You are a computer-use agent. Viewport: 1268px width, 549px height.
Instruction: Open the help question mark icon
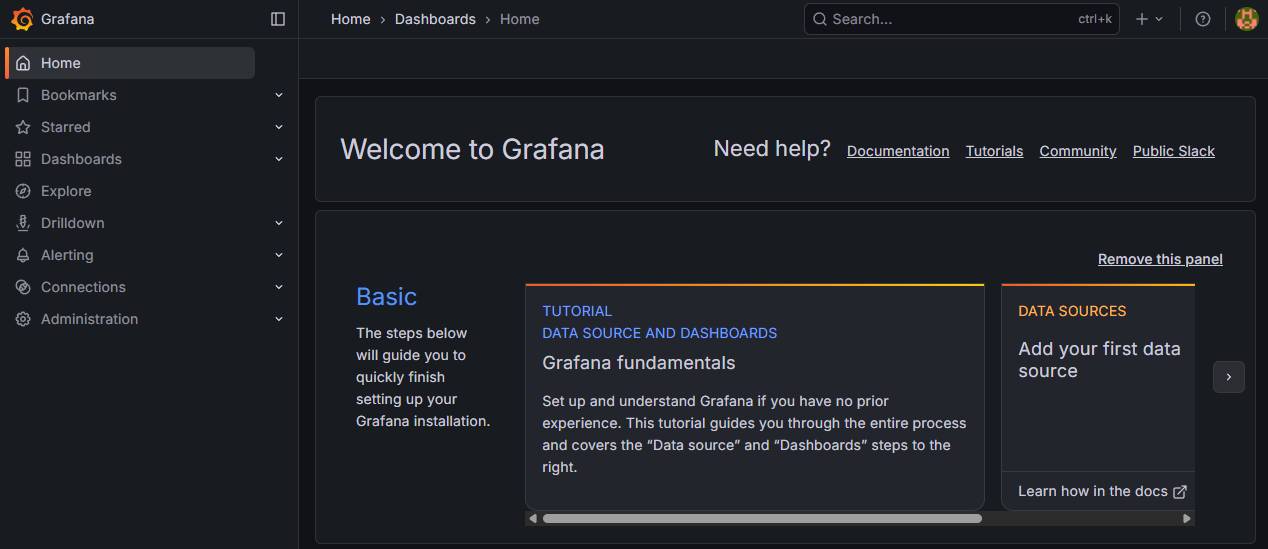click(1203, 19)
